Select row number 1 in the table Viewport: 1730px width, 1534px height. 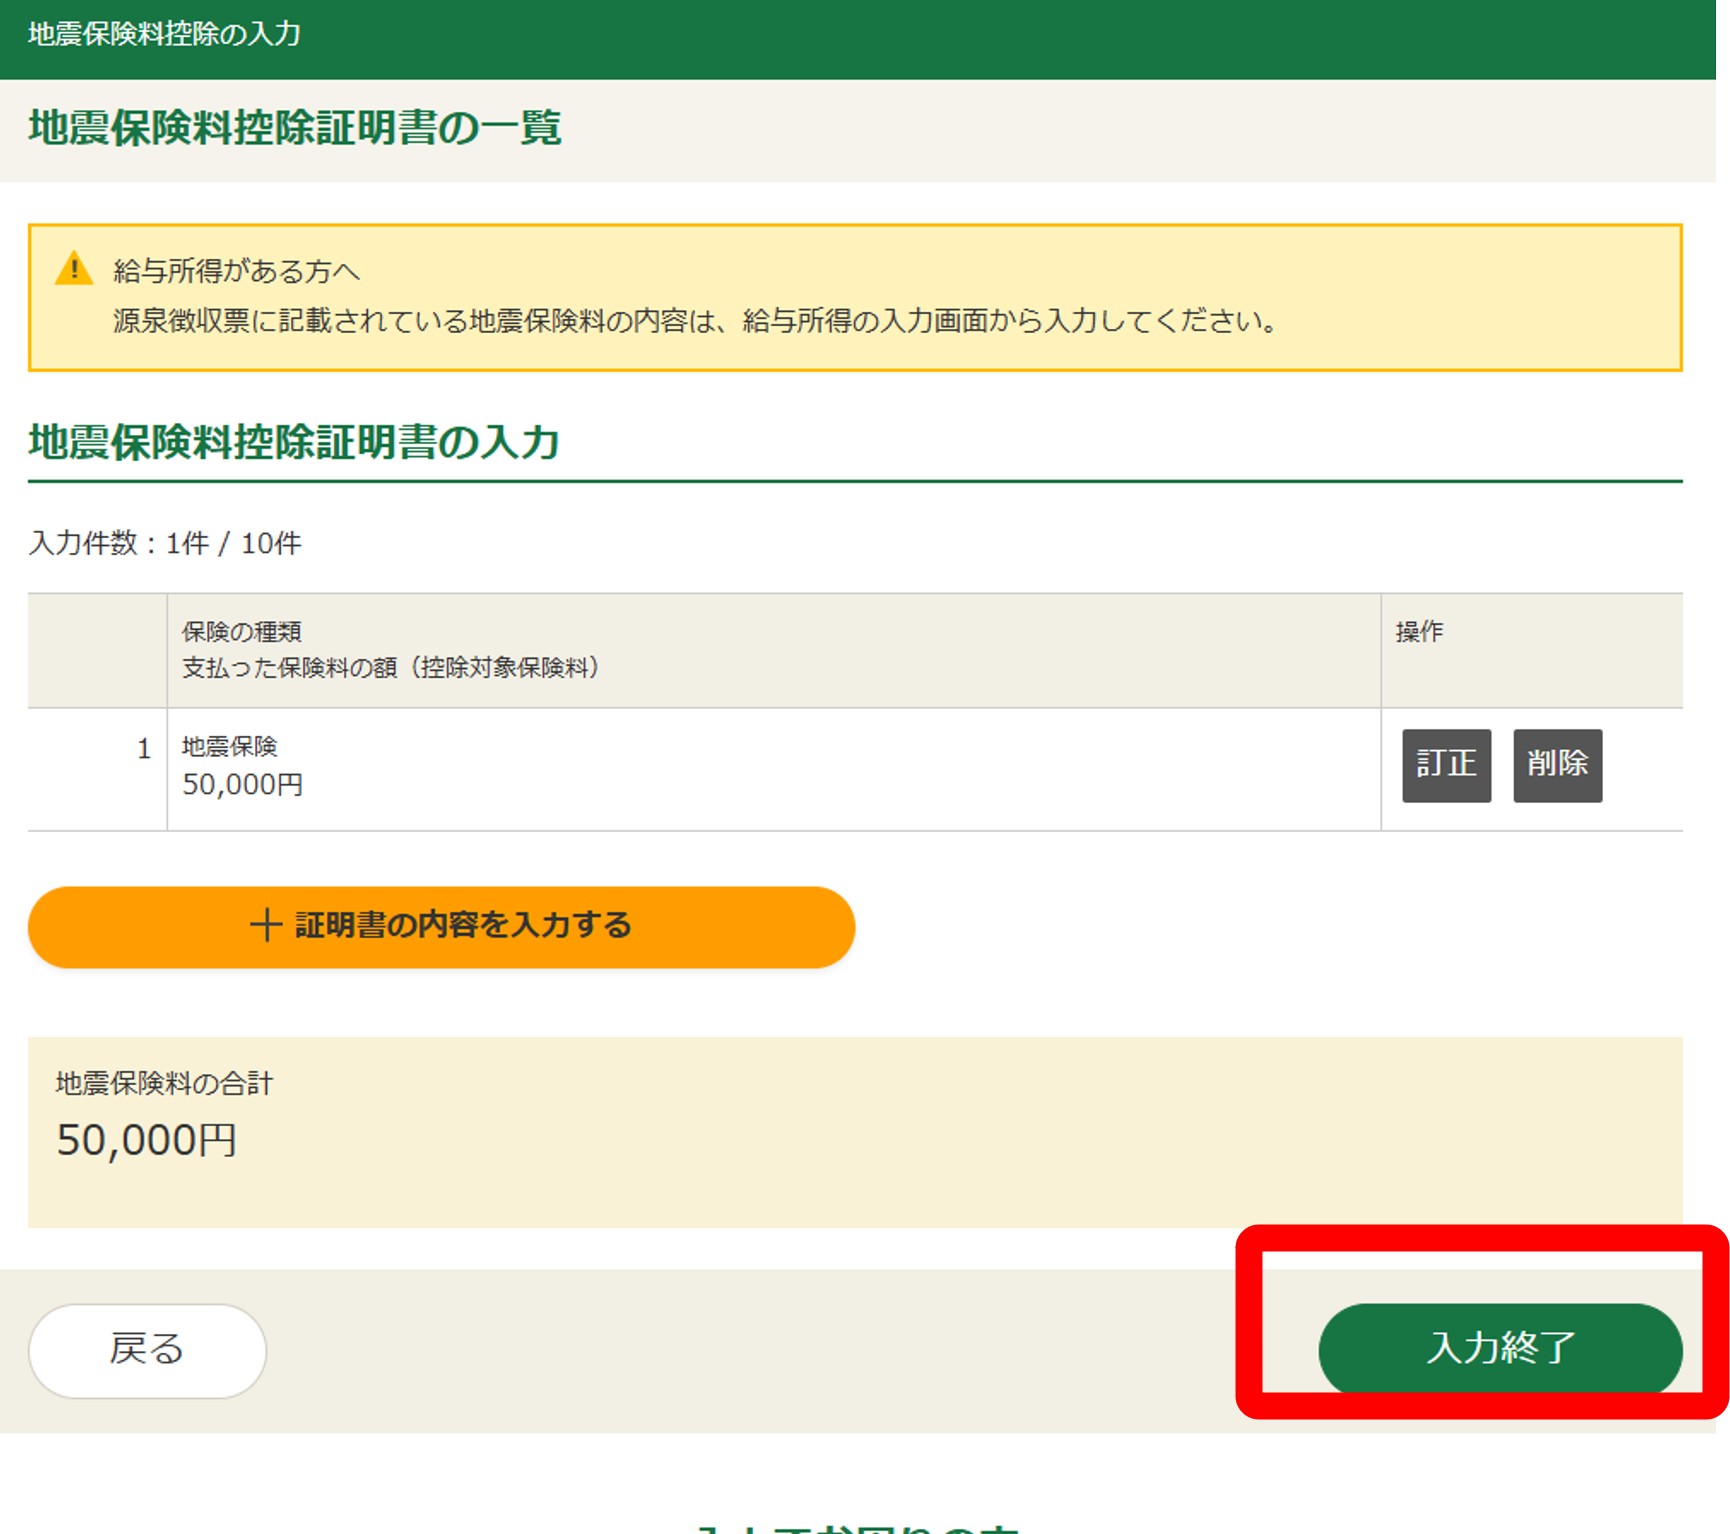pos(144,749)
